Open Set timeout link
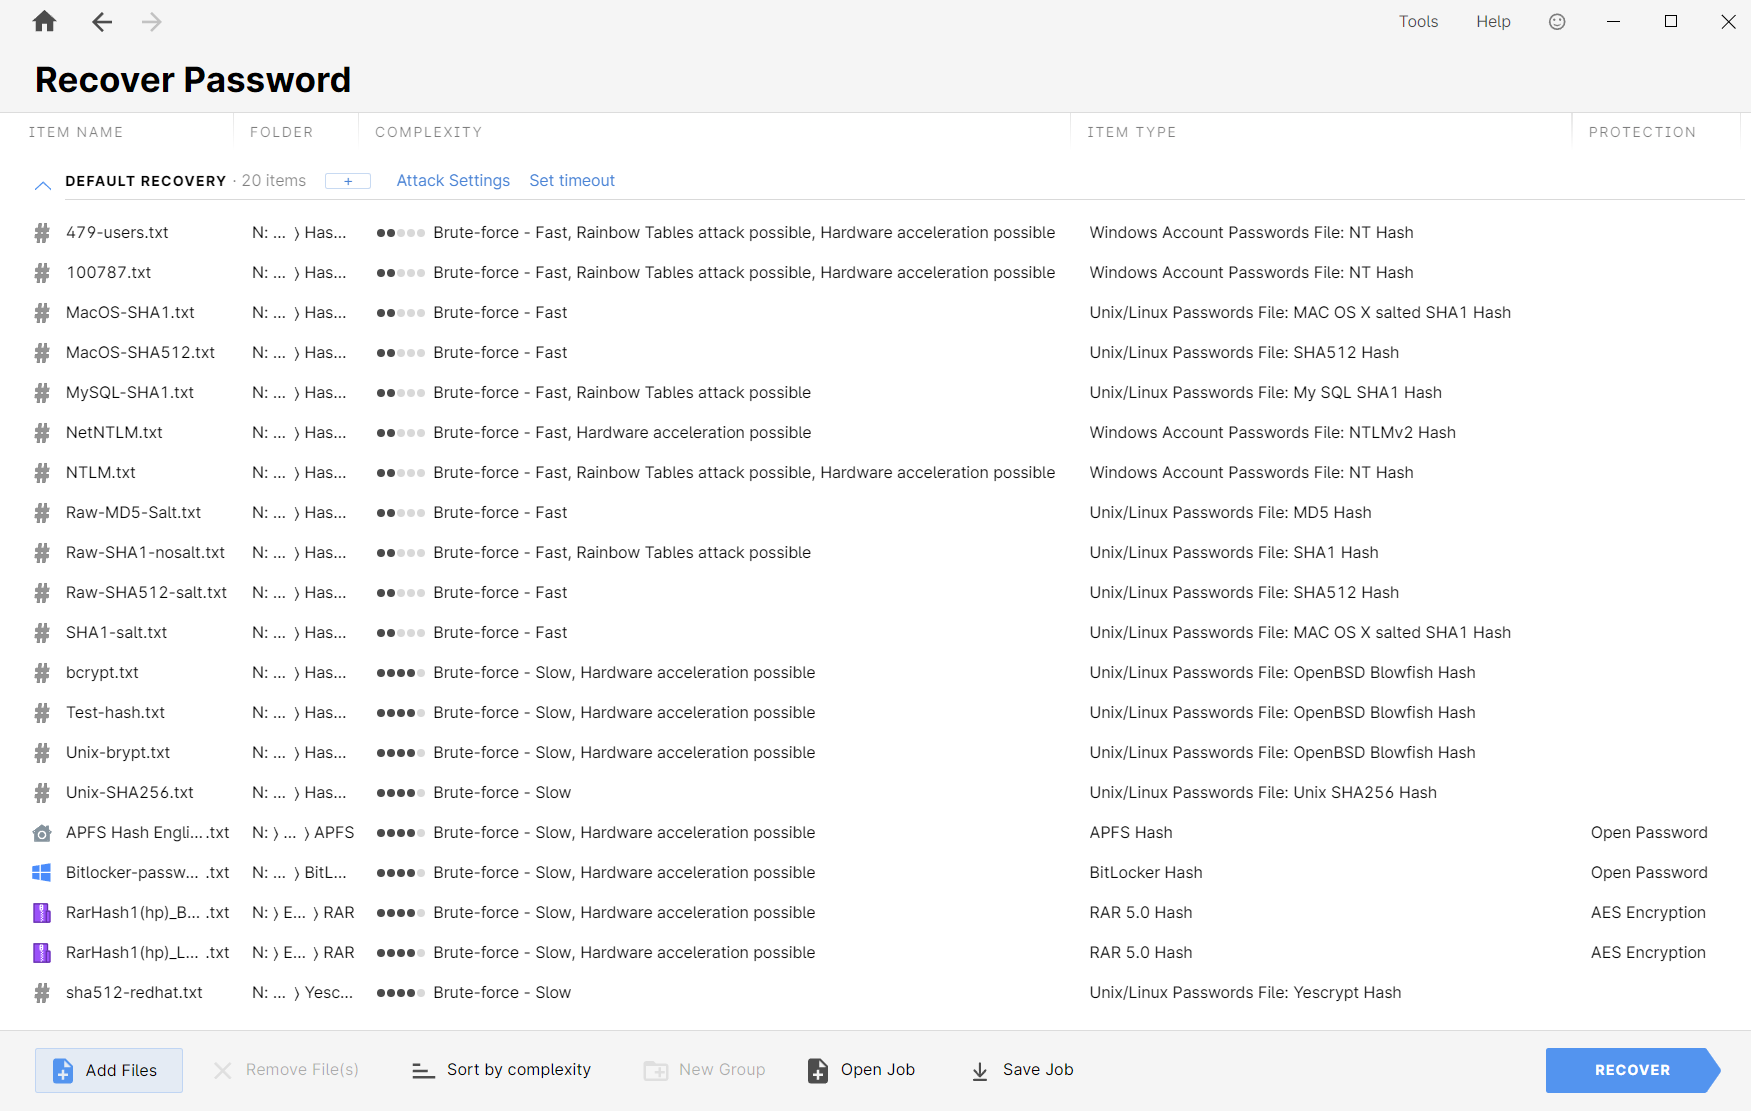1751x1111 pixels. (572, 181)
